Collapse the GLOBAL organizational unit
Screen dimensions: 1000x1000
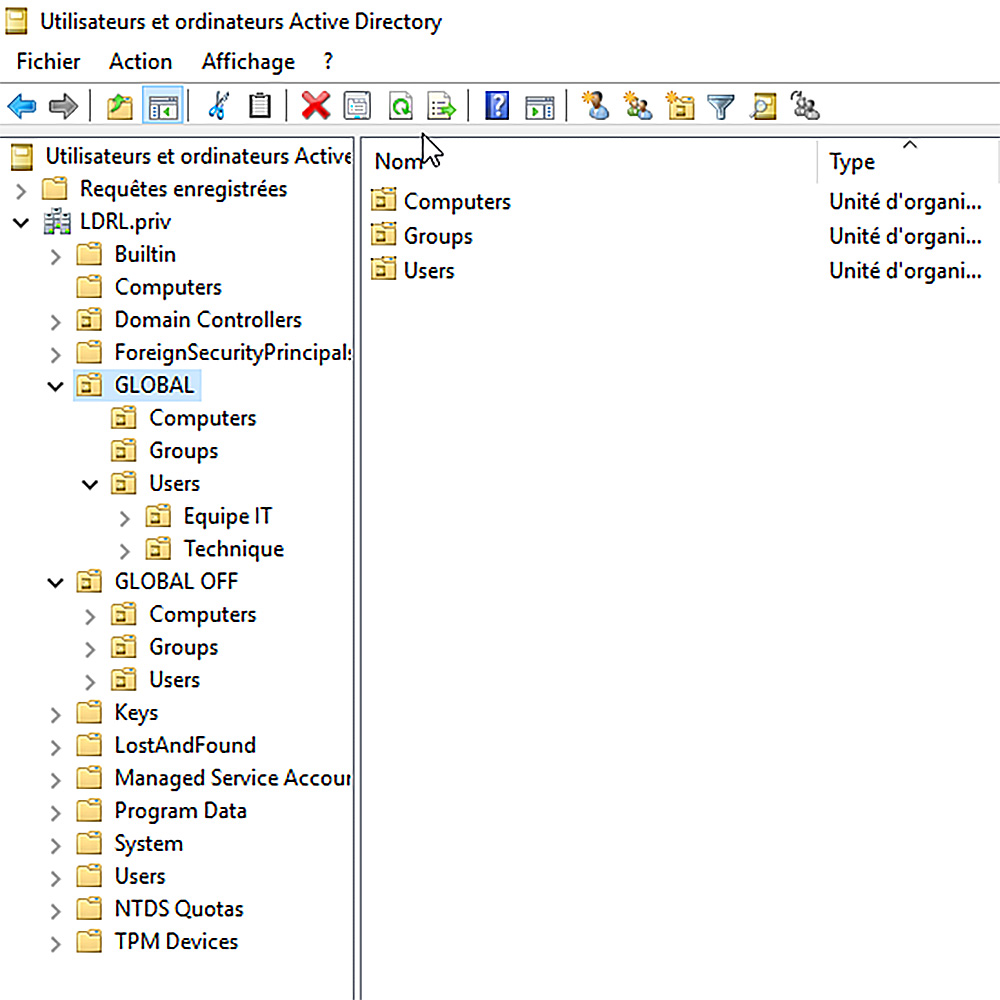click(55, 386)
